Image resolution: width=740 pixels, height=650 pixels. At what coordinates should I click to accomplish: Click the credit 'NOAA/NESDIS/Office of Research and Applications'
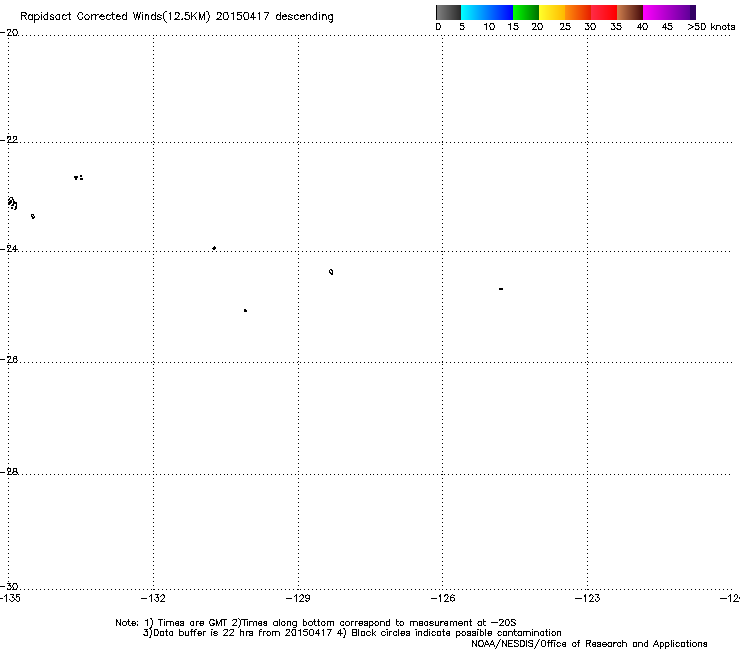click(x=589, y=644)
